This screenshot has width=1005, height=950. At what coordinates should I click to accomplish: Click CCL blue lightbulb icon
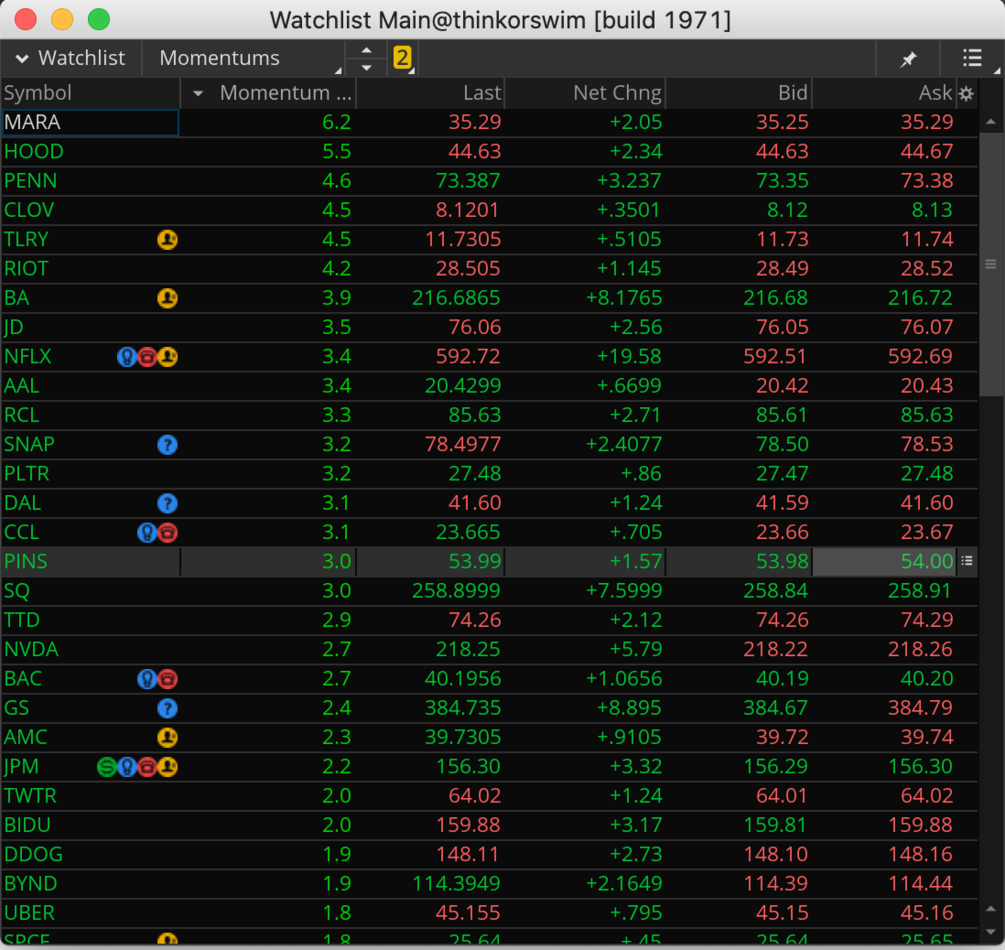click(147, 532)
